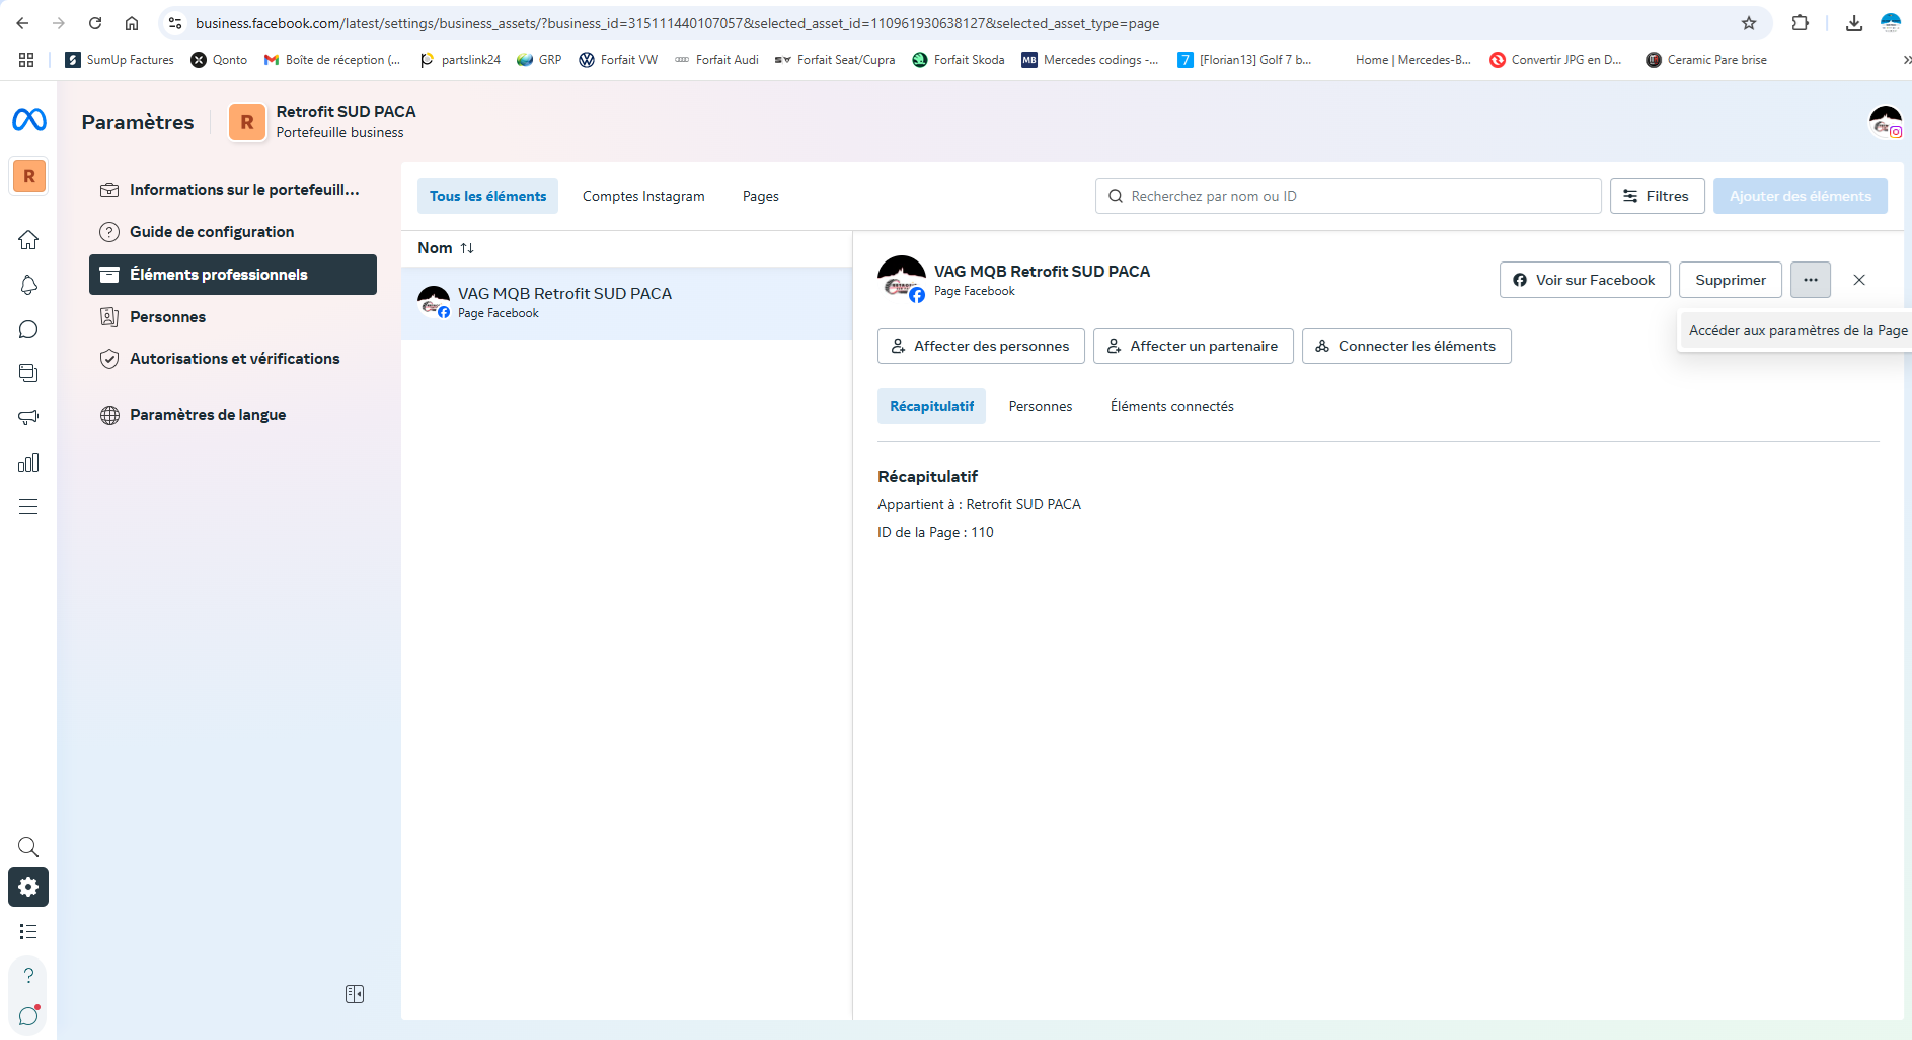Open Qonto bookmark
The image size is (1912, 1040).
(219, 60)
